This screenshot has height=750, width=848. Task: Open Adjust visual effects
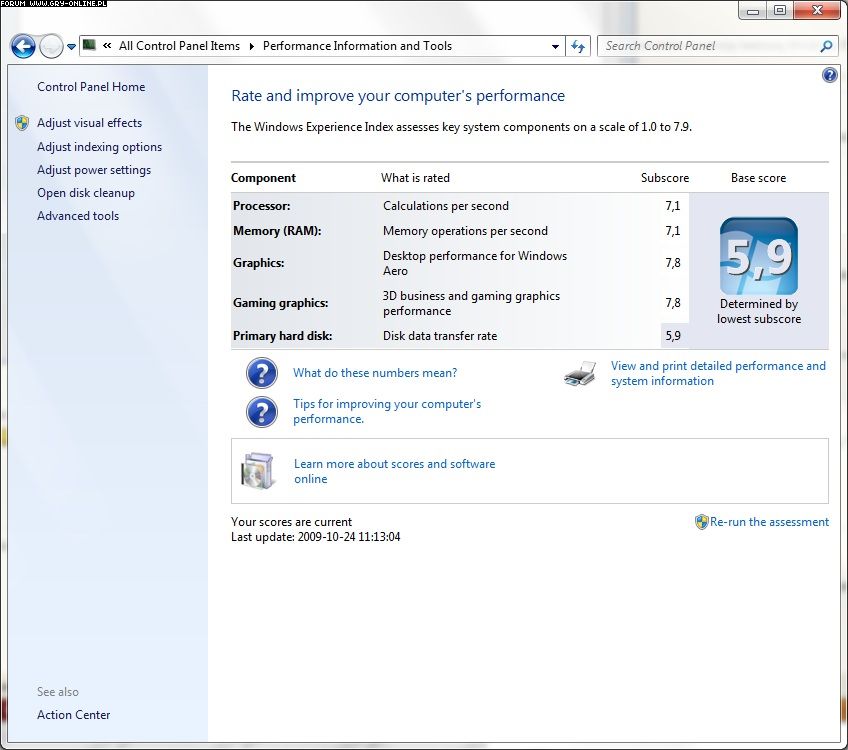(x=89, y=123)
